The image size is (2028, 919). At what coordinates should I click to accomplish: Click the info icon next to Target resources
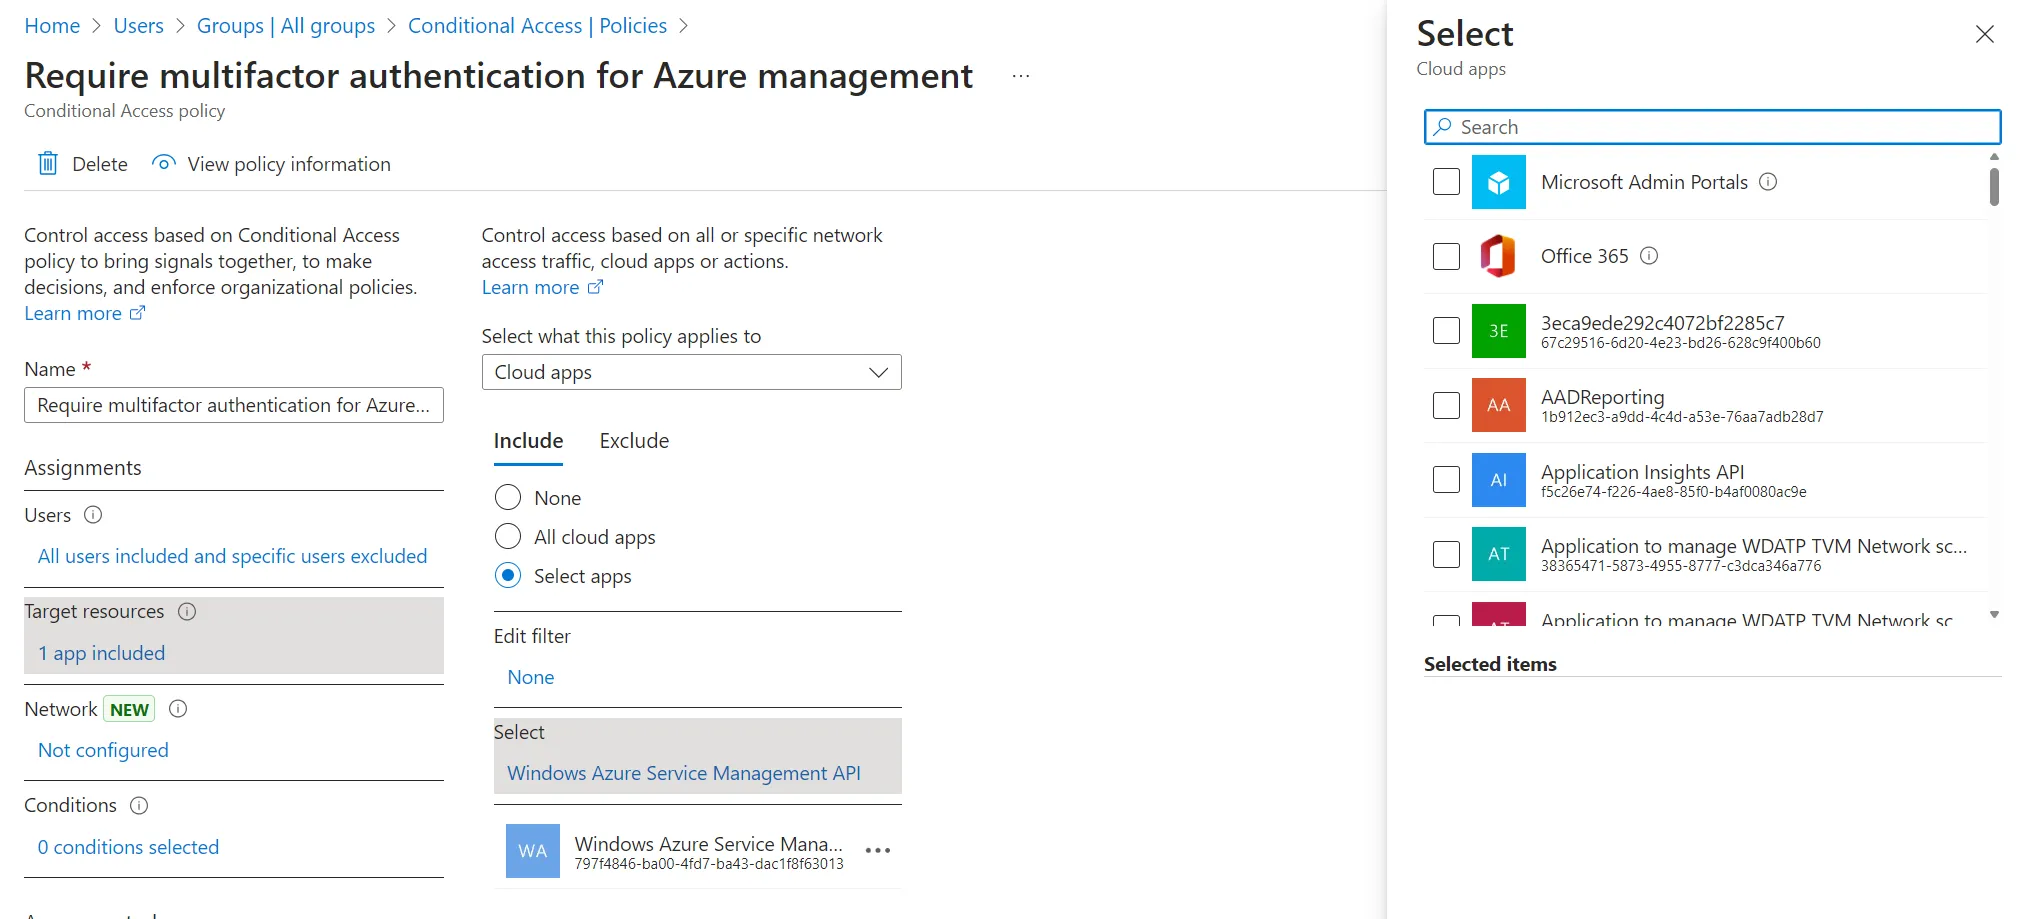click(187, 611)
